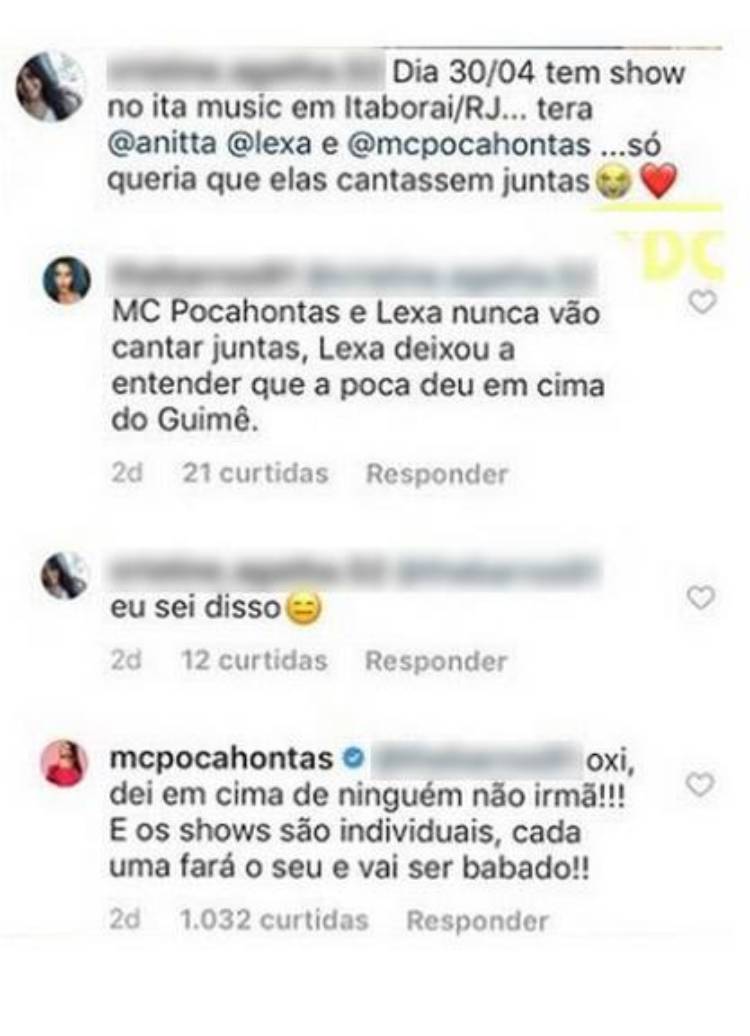Image resolution: width=750 pixels, height=1036 pixels.
Task: Open the @mcpocahontas mention link
Action: (469, 144)
